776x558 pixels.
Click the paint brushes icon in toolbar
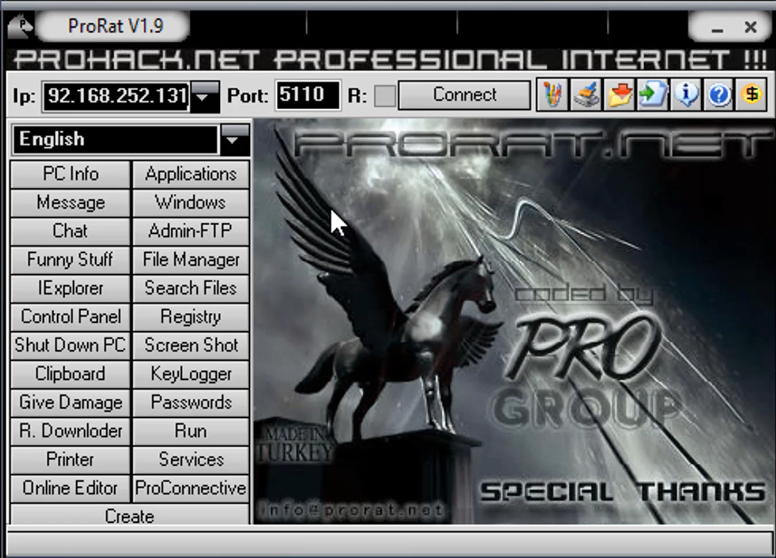(552, 94)
